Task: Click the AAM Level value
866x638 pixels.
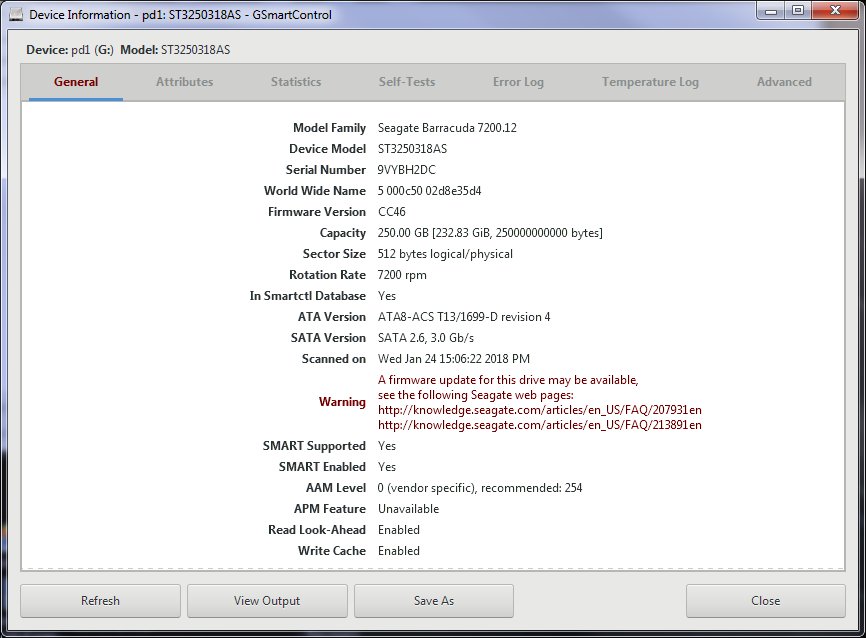Action: (480, 488)
